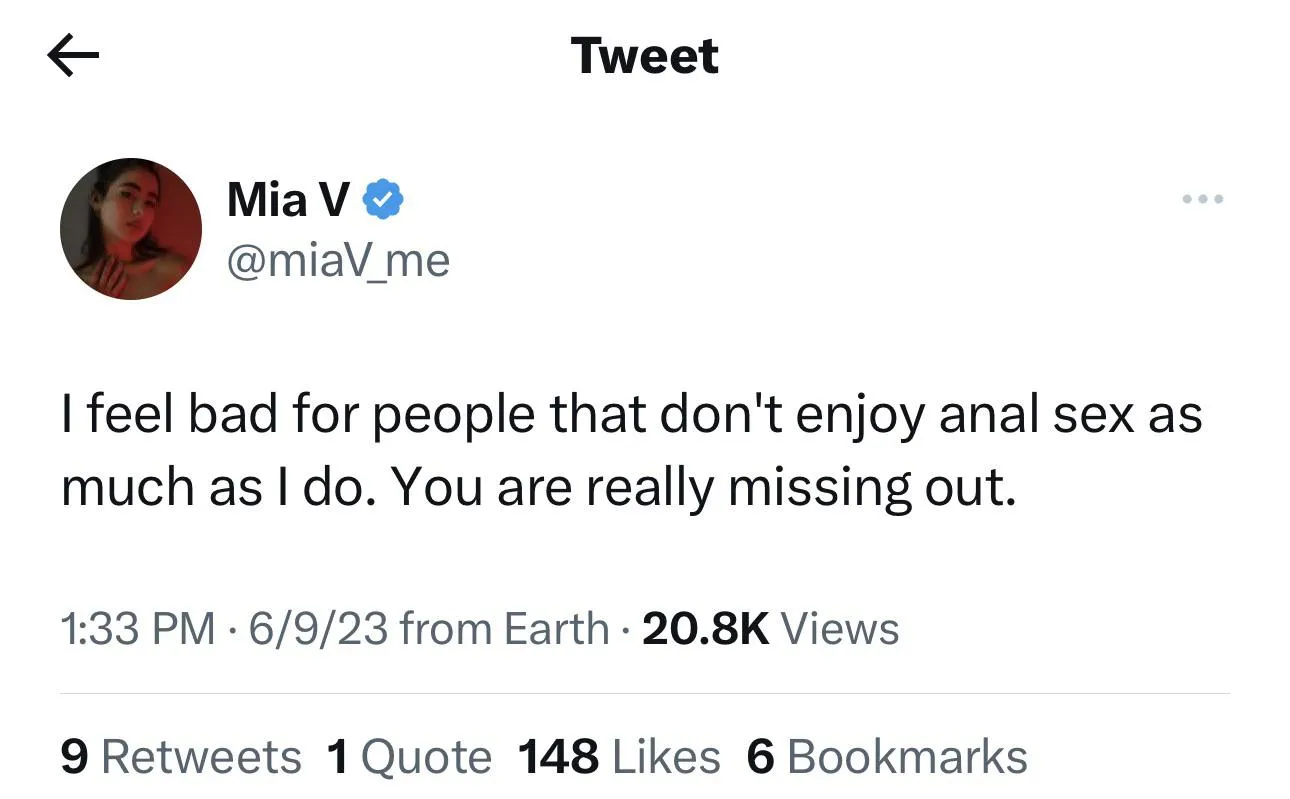Viewport: 1290px width, 799px height.
Task: Click the blue verified badge
Action: (x=382, y=200)
